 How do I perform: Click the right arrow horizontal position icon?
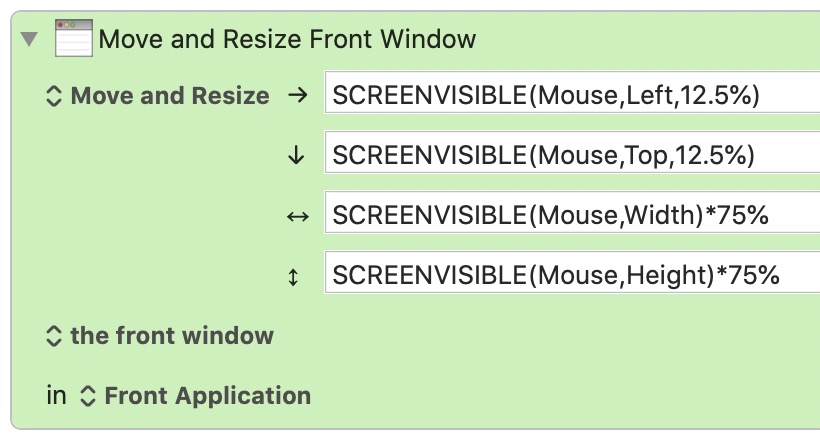point(298,95)
